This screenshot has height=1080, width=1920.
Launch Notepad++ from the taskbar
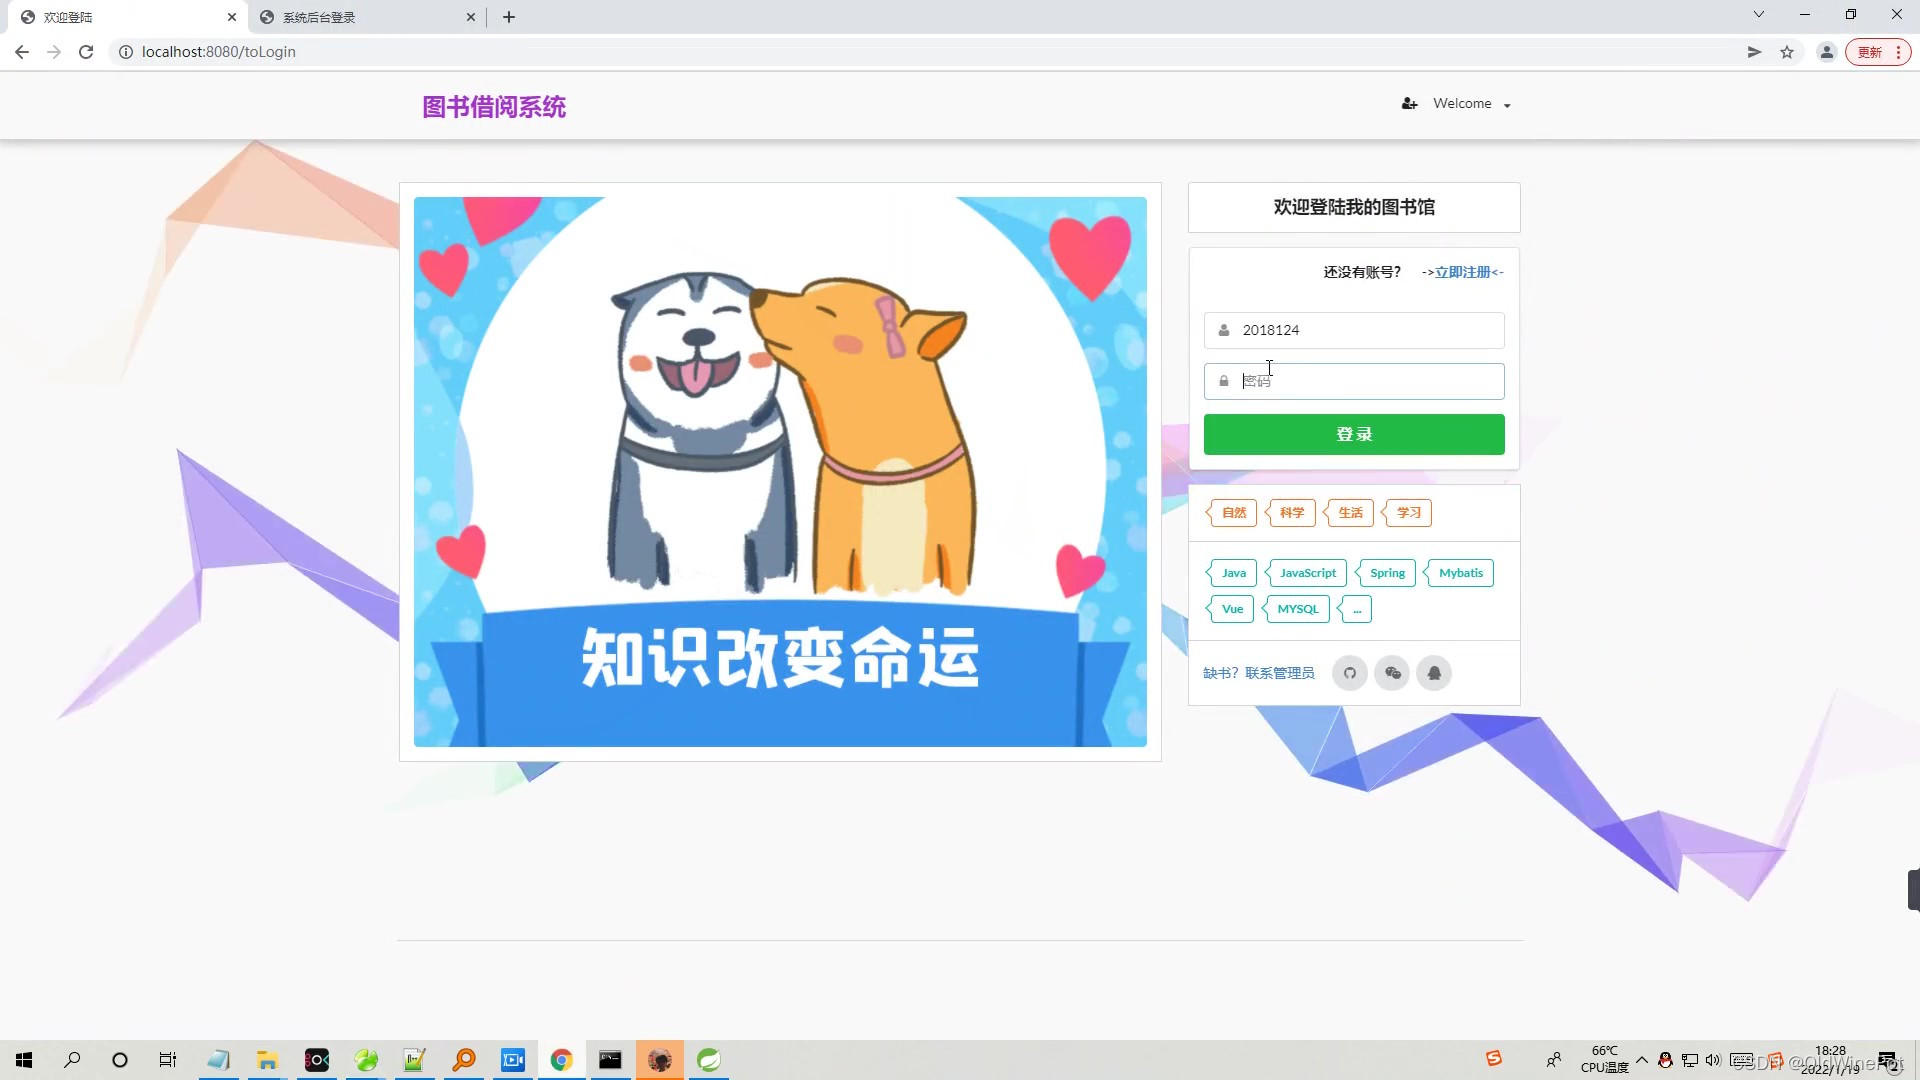point(414,1059)
